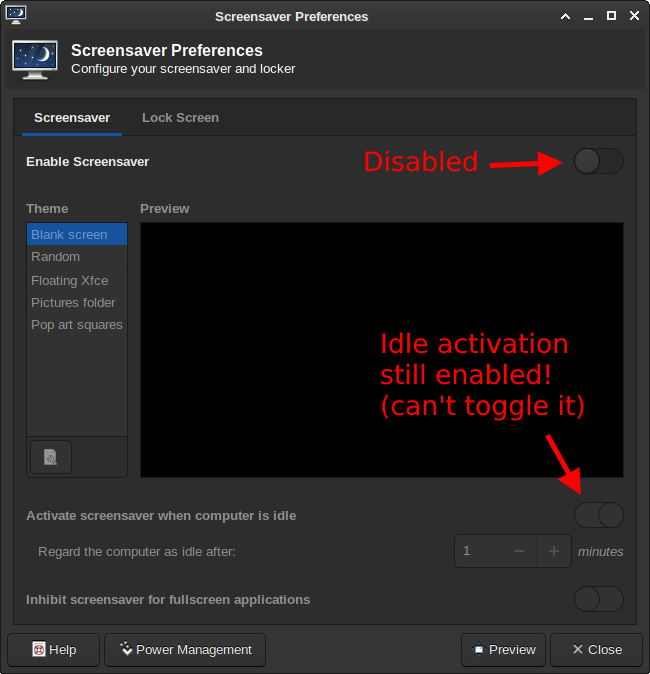Click the Preview button at bottom

[x=503, y=649]
